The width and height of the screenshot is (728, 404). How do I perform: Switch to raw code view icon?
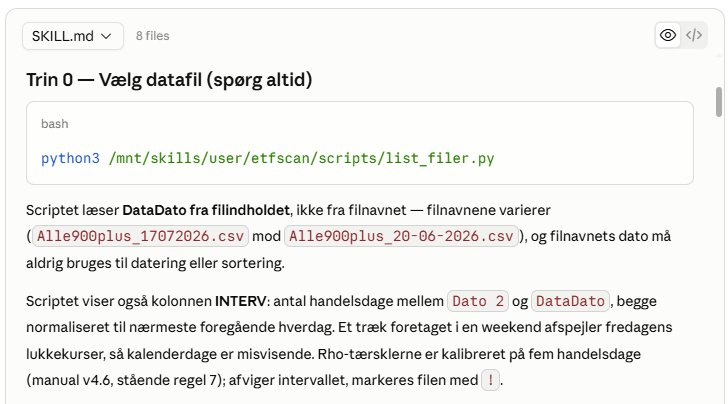(x=694, y=35)
